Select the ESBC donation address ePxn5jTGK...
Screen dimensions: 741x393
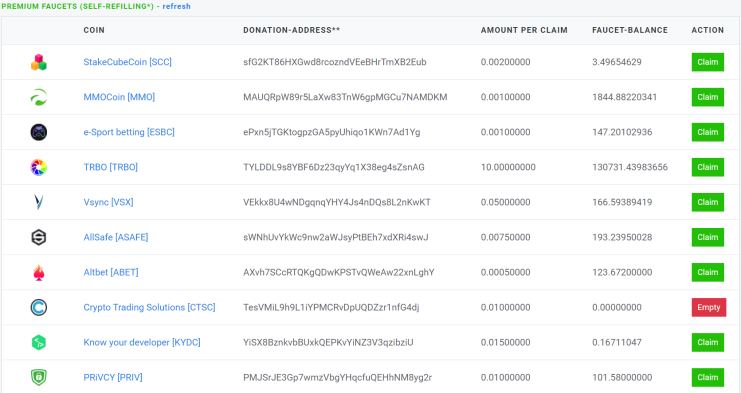pyautogui.click(x=332, y=132)
